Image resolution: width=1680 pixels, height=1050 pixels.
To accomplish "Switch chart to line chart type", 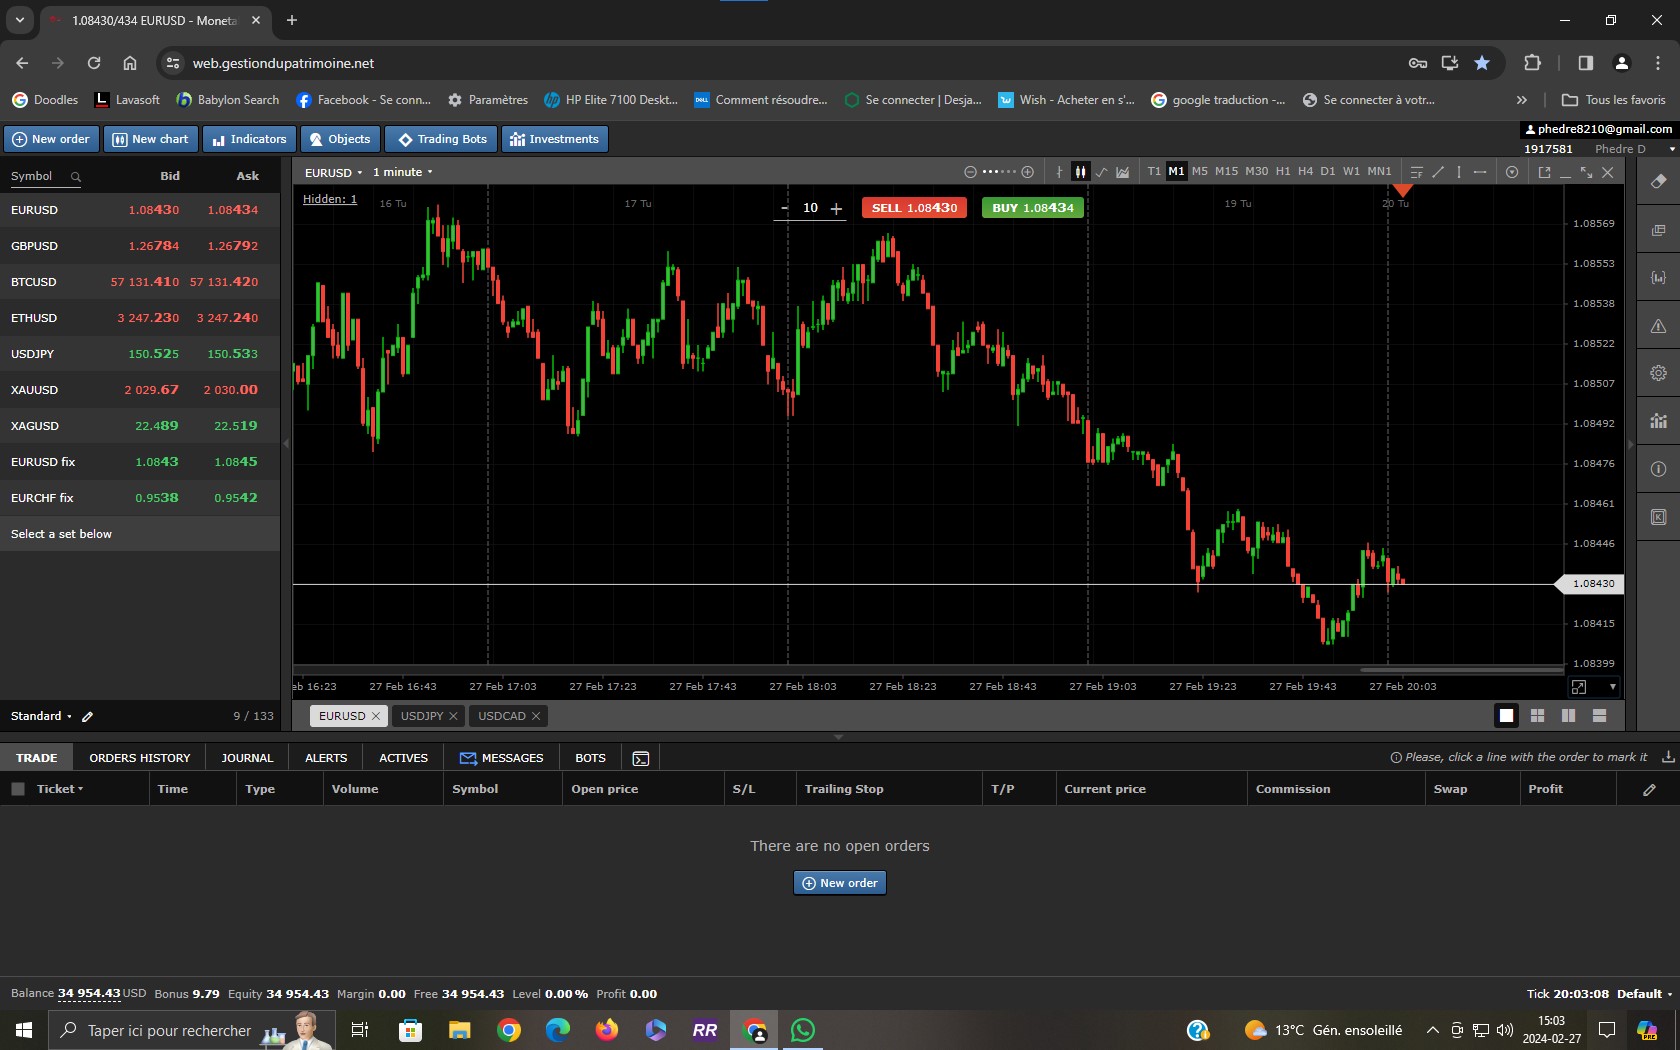I will 1101,172.
